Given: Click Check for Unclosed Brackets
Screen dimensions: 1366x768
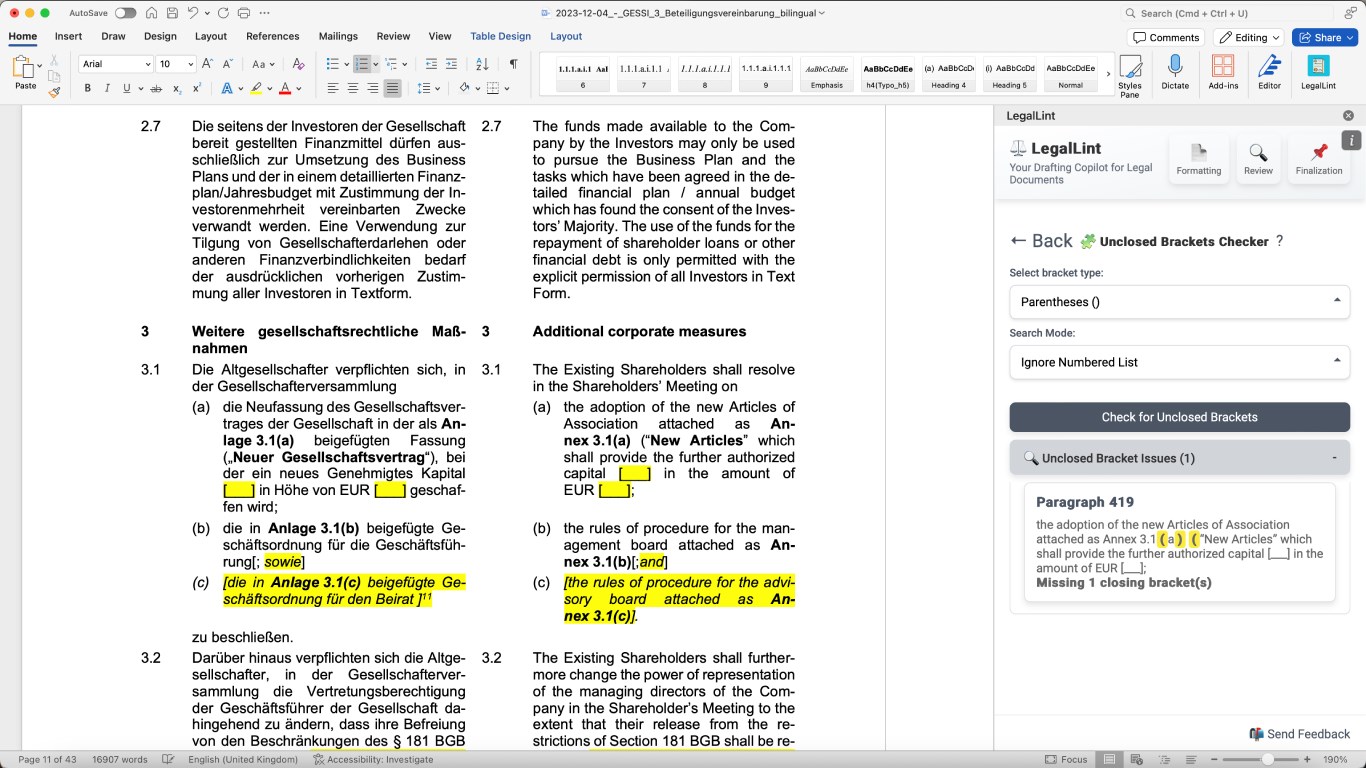Looking at the screenshot, I should 1180,417.
